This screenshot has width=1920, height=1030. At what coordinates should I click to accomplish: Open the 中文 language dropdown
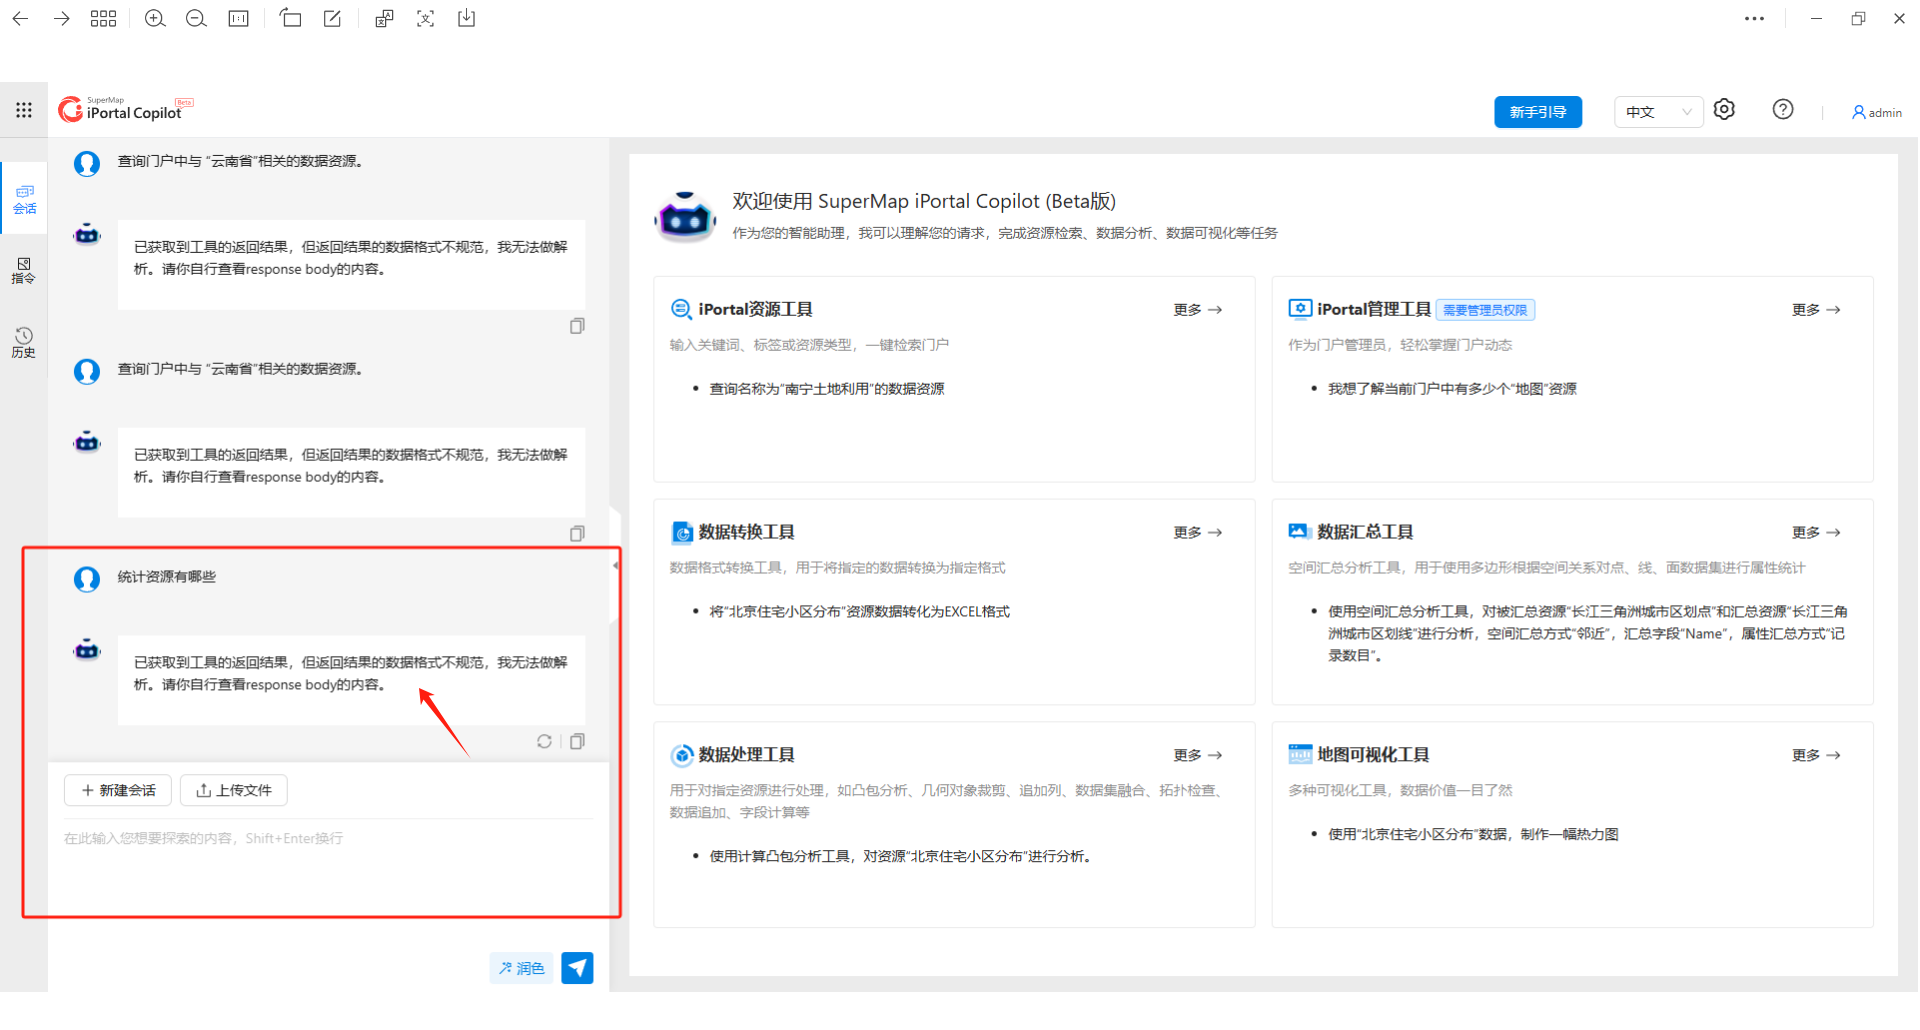tap(1657, 112)
